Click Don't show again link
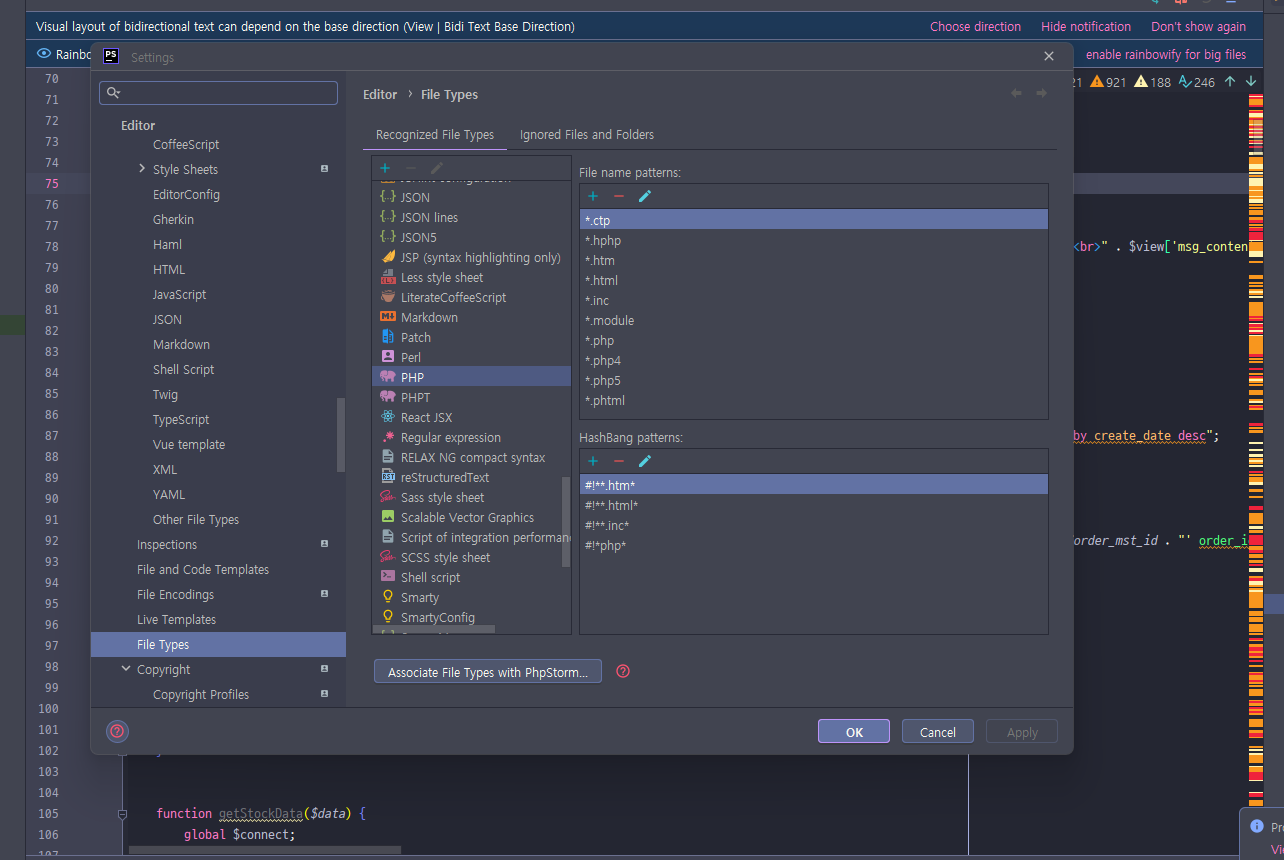 [1199, 27]
